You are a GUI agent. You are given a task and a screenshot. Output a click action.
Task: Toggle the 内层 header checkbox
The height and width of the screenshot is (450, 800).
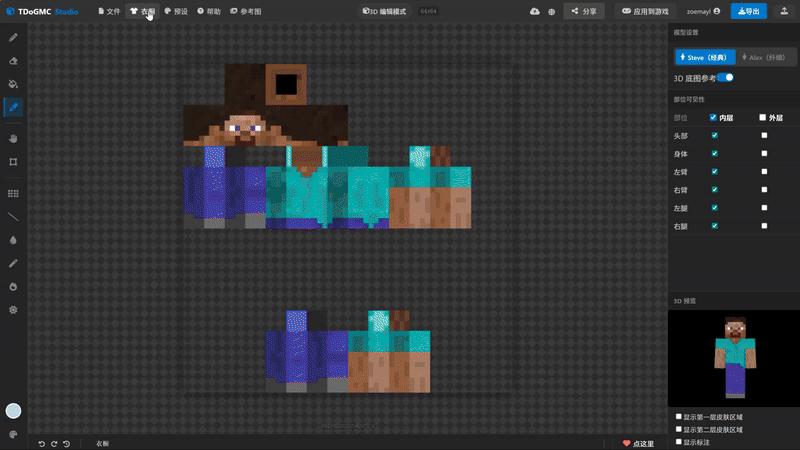click(x=713, y=117)
